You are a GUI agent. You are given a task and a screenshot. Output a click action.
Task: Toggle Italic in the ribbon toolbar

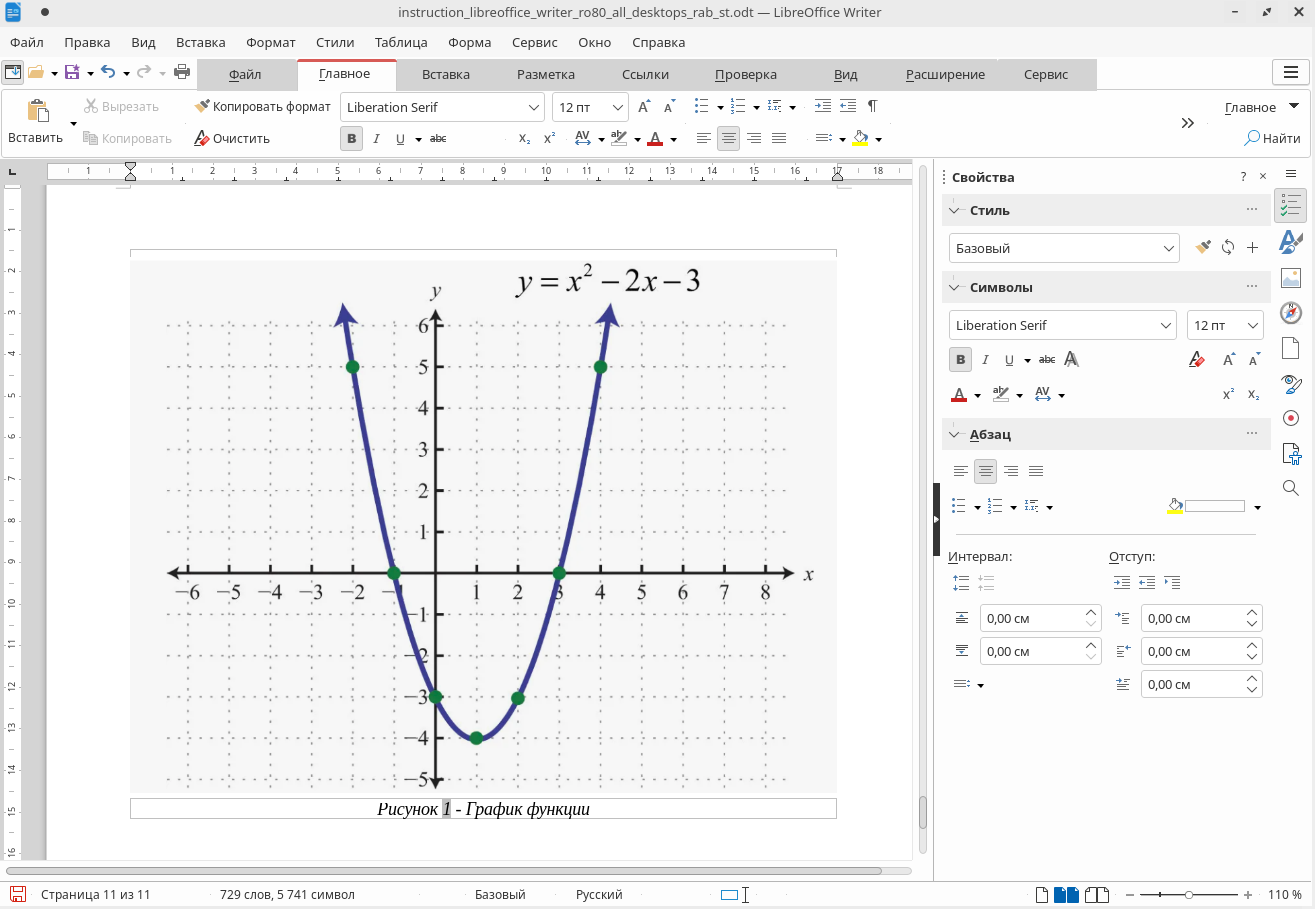click(x=376, y=139)
